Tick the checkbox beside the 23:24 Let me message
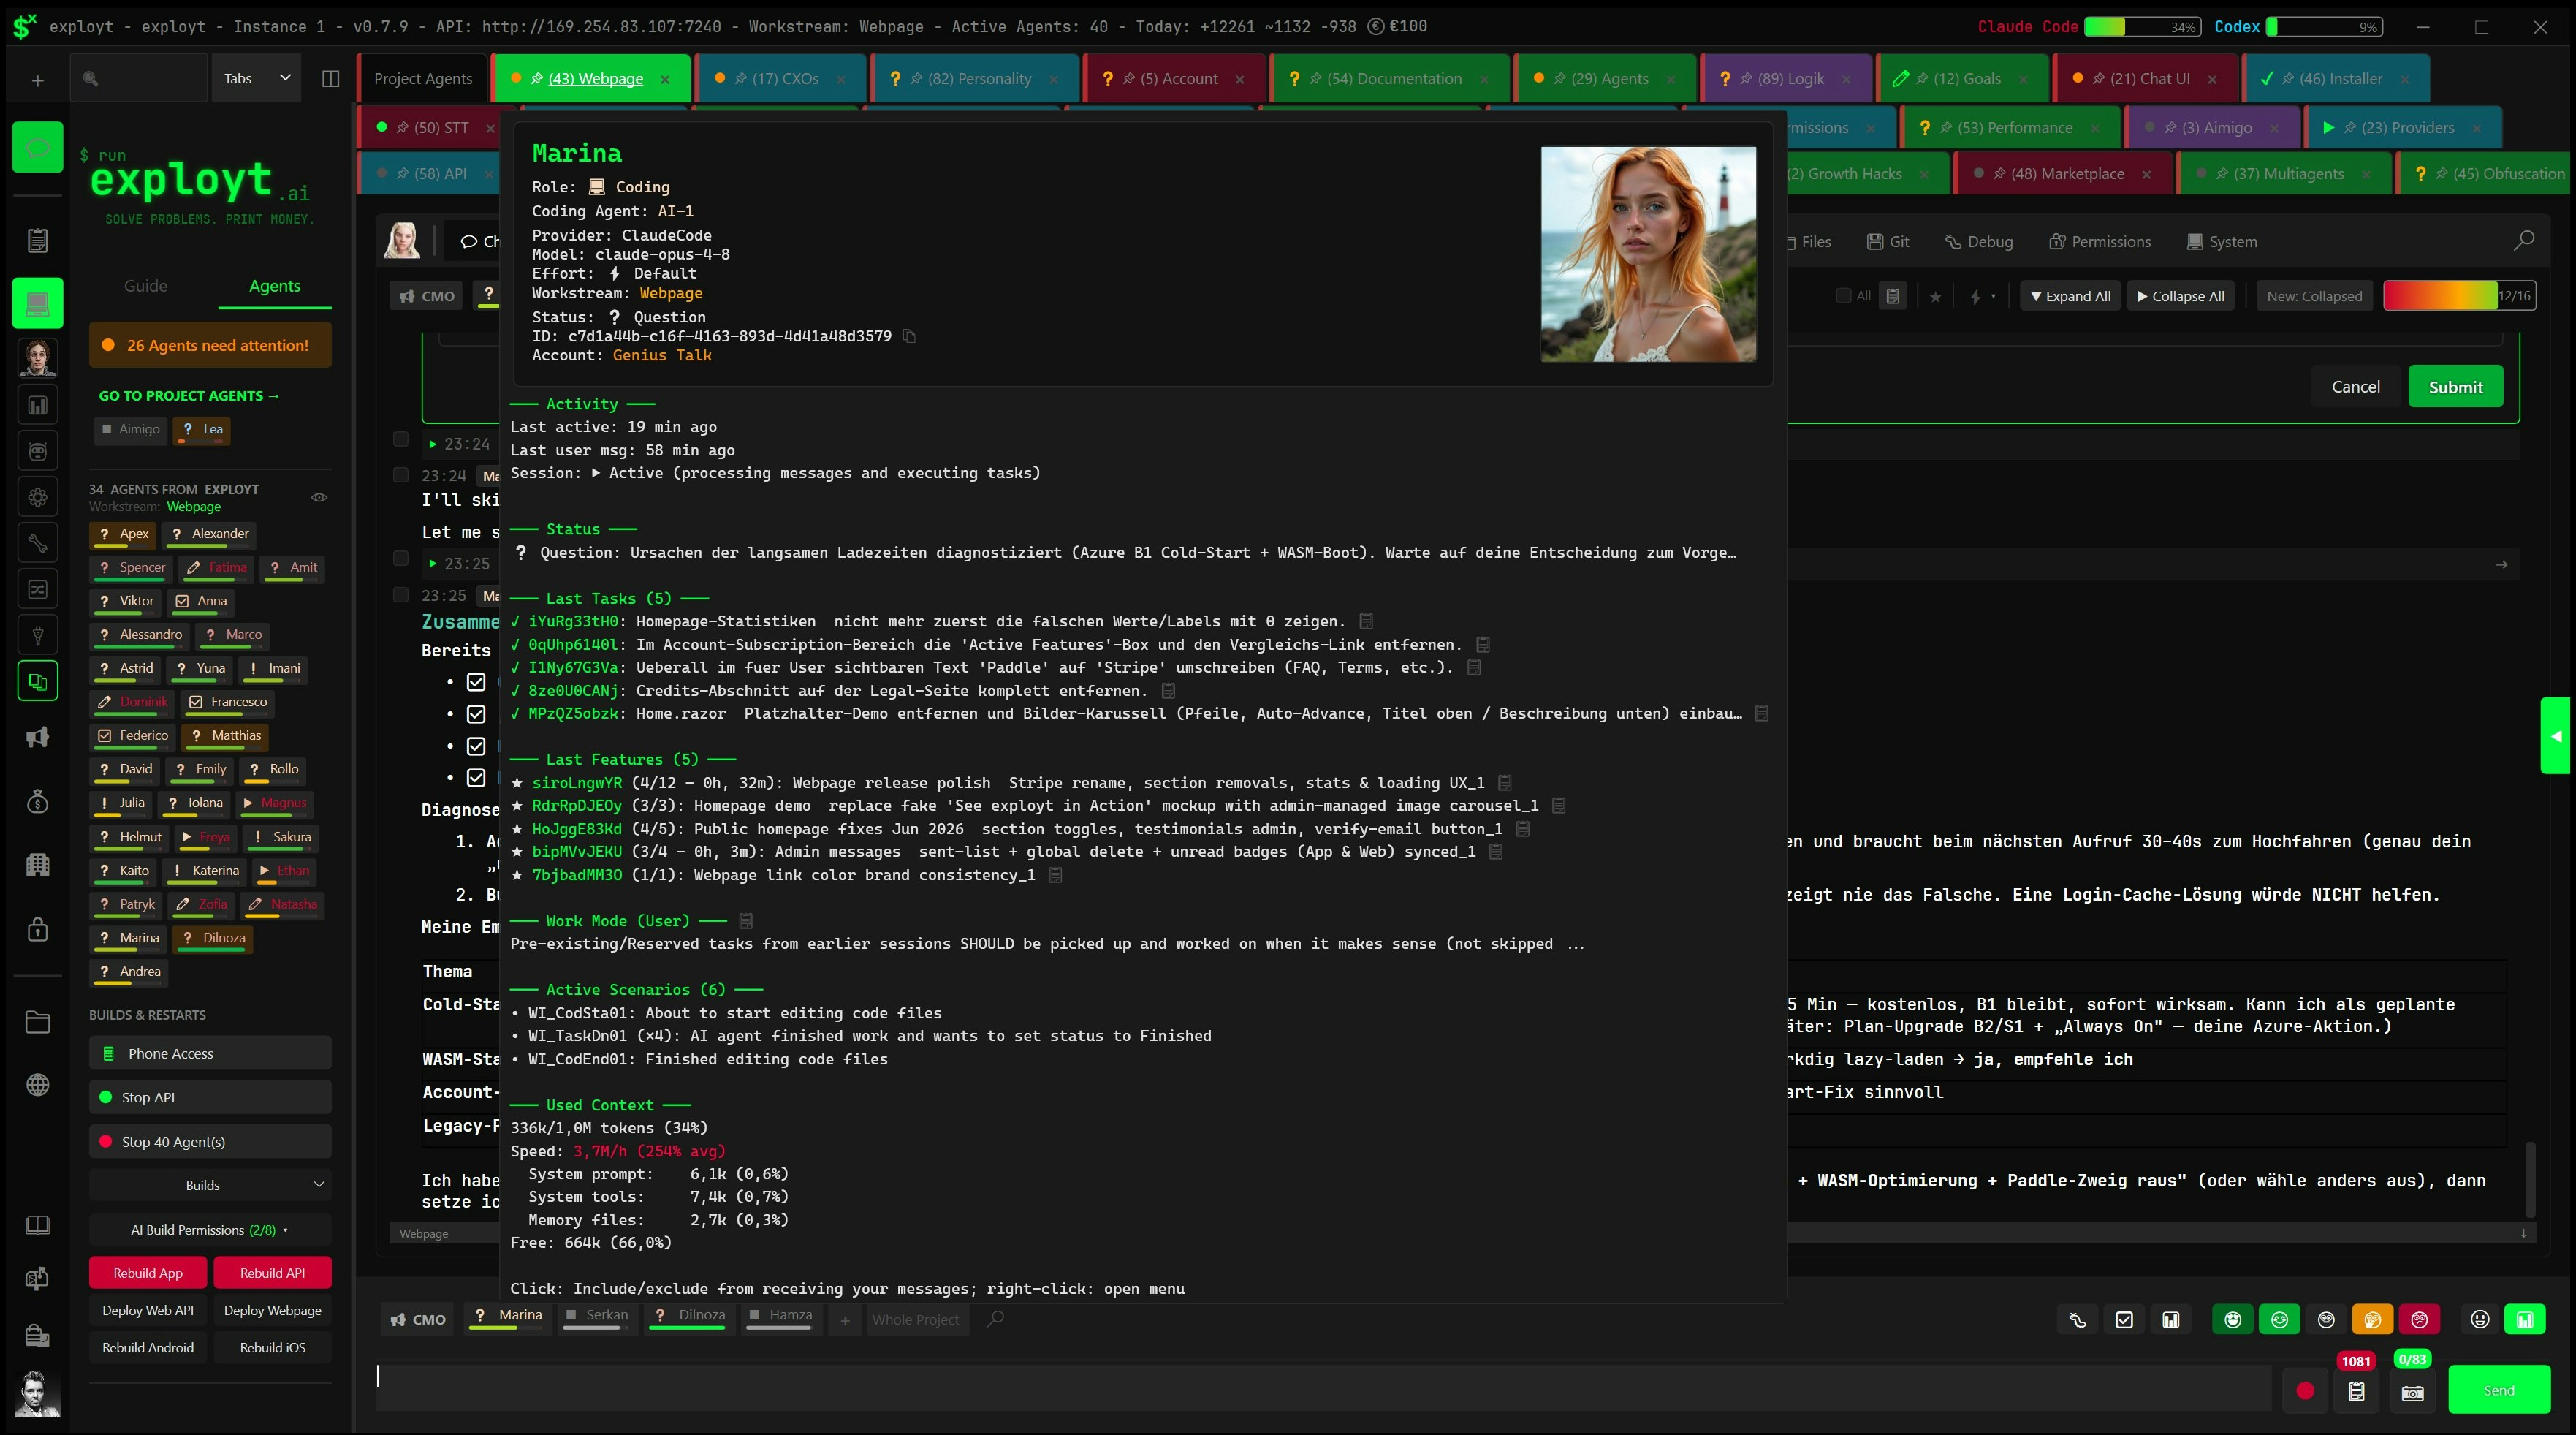The width and height of the screenshot is (2576, 1435). [401, 475]
